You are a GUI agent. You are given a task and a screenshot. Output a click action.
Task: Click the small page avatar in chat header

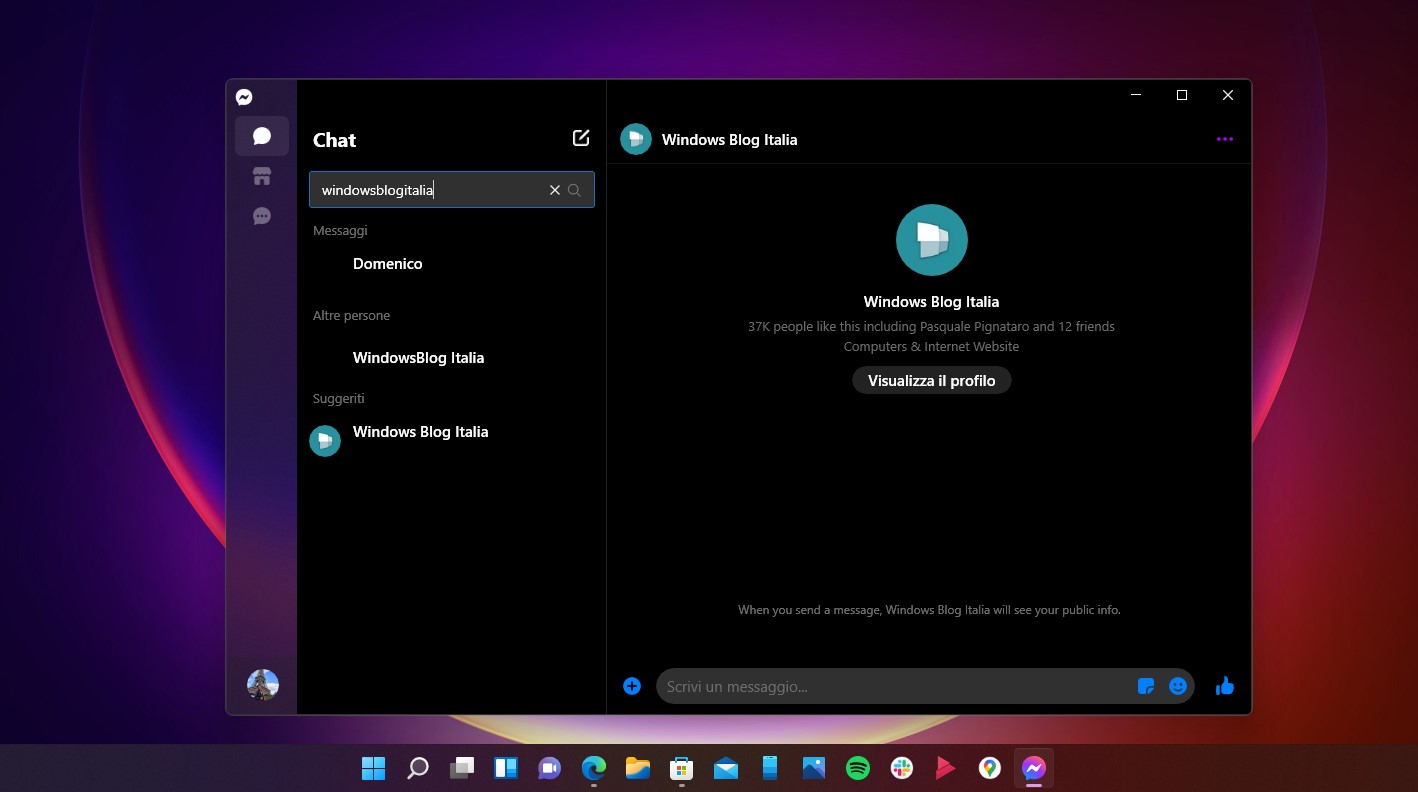pyautogui.click(x=636, y=139)
